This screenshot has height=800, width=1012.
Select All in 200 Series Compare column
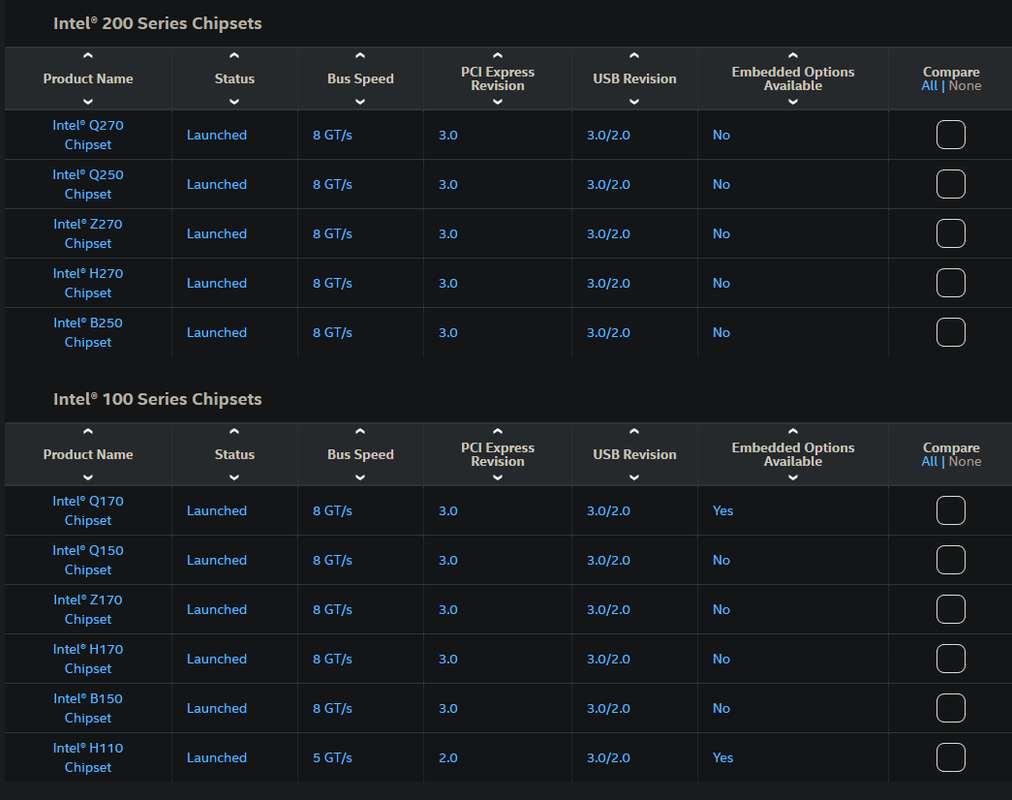point(929,86)
